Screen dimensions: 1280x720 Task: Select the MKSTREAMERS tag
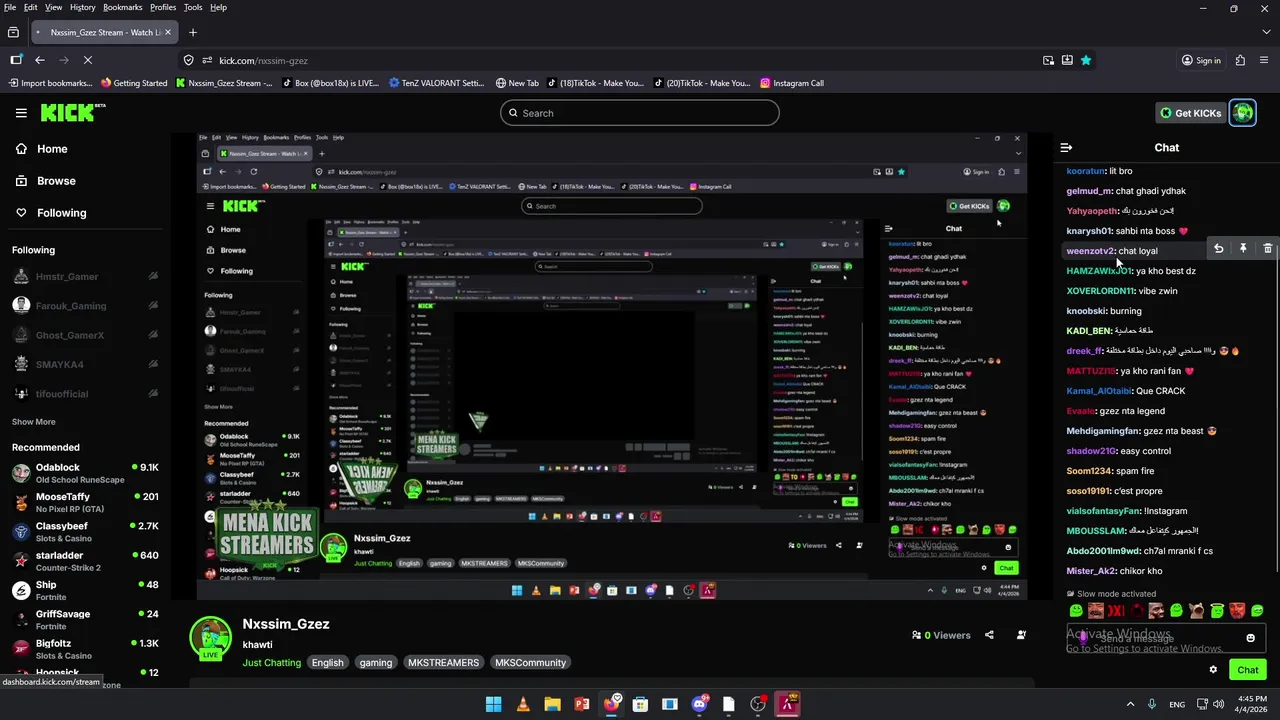pos(443,663)
